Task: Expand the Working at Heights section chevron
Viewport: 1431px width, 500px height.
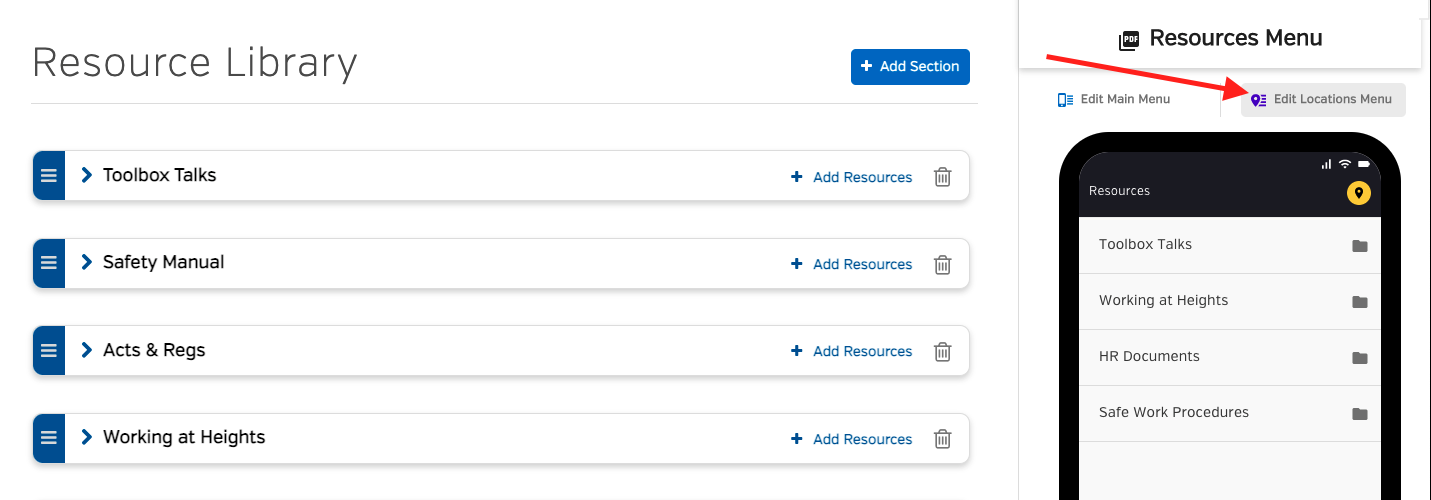Action: 86,437
